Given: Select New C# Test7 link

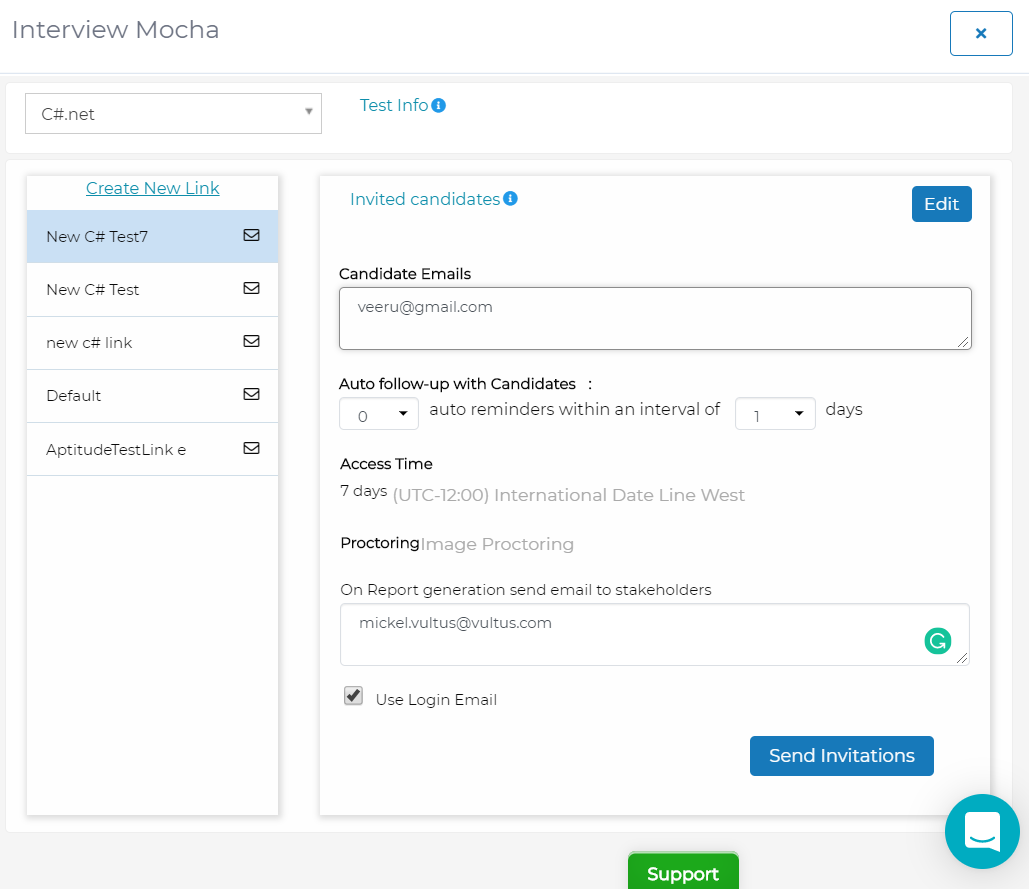Looking at the screenshot, I should 152,236.
